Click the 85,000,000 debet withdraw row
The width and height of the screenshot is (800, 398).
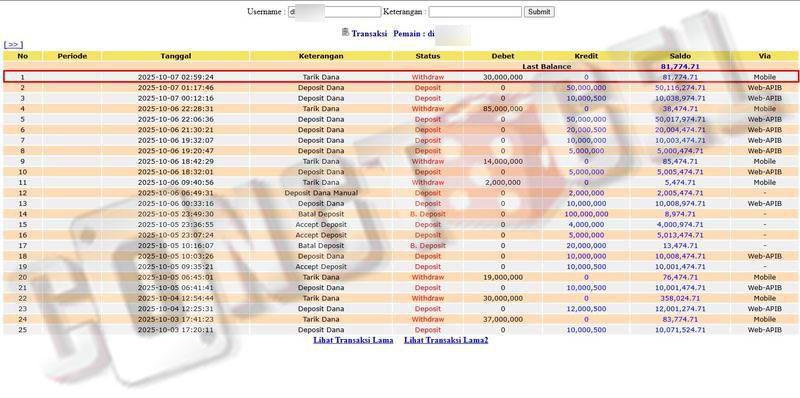401,109
